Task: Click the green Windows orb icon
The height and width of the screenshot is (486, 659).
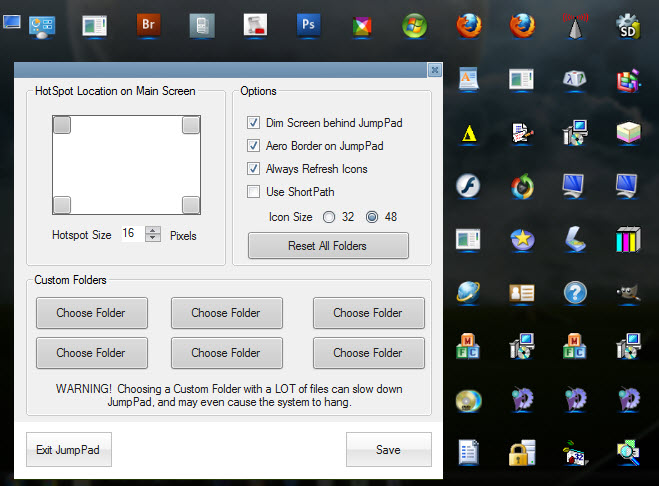Action: (414, 26)
